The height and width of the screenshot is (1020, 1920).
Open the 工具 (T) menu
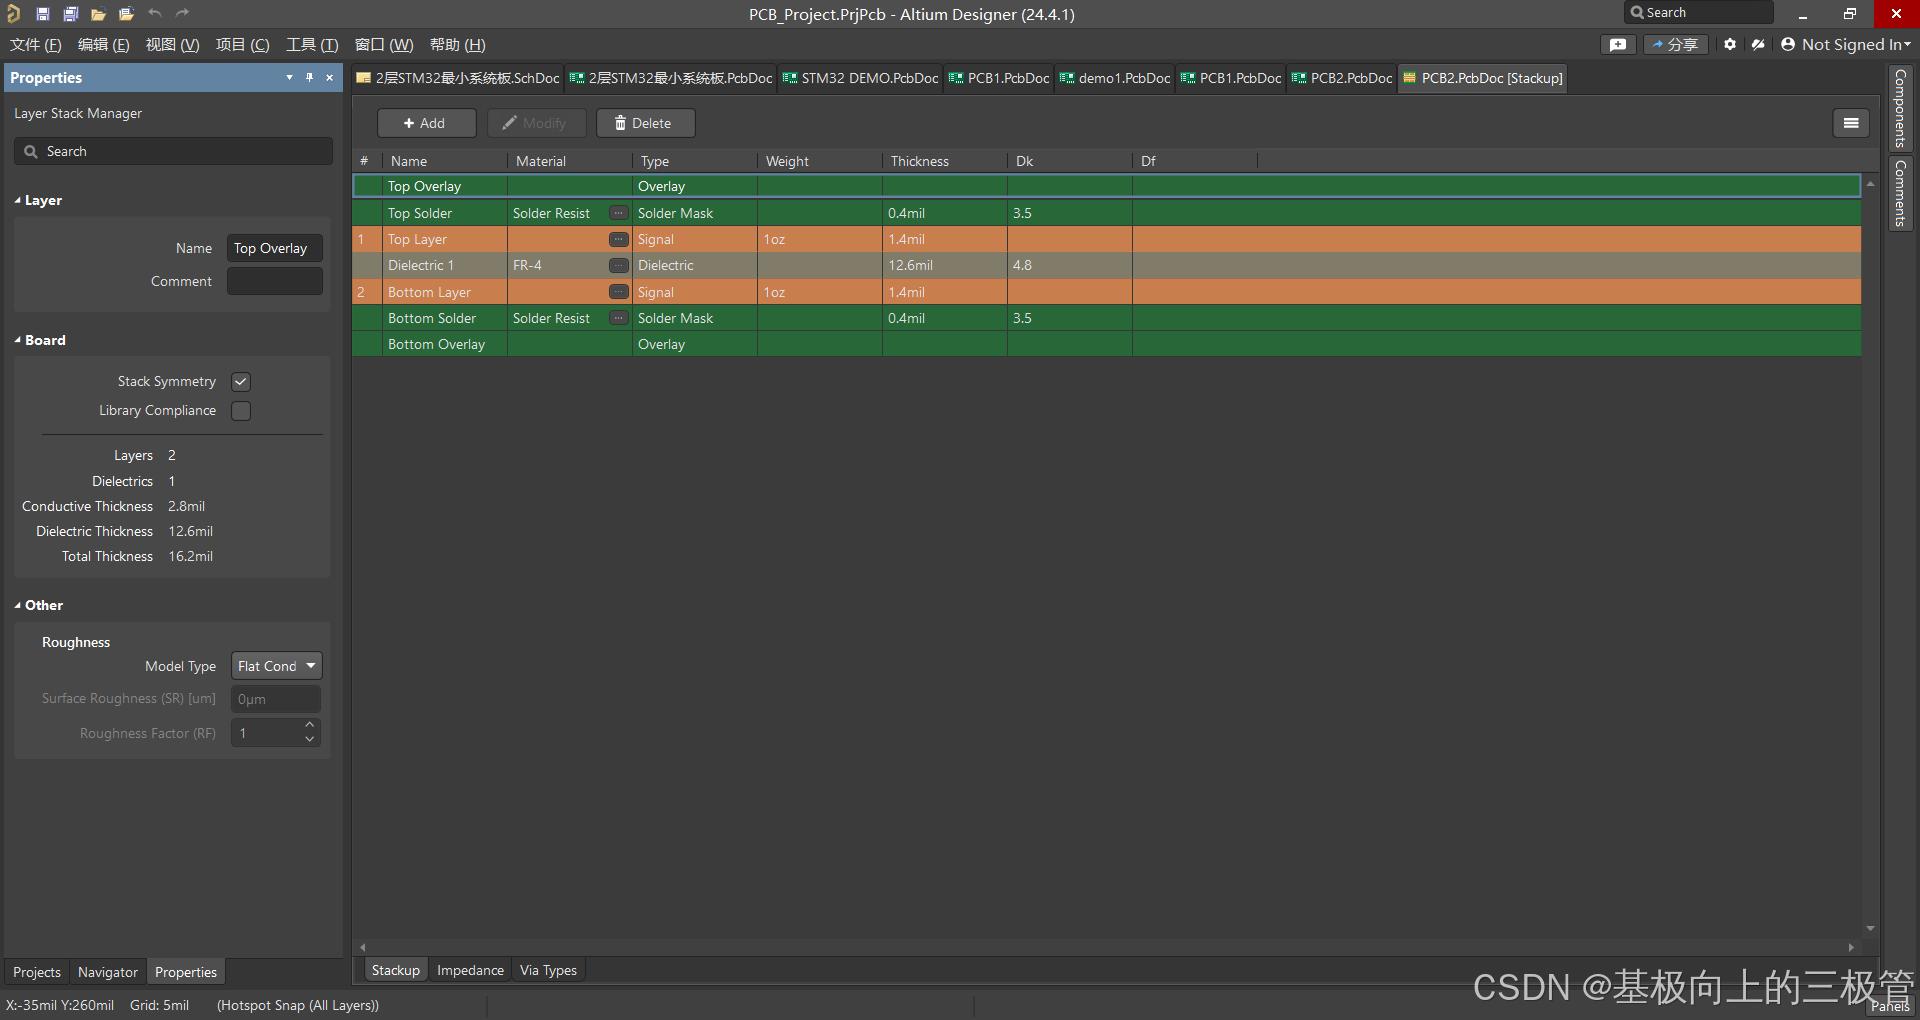tap(312, 44)
